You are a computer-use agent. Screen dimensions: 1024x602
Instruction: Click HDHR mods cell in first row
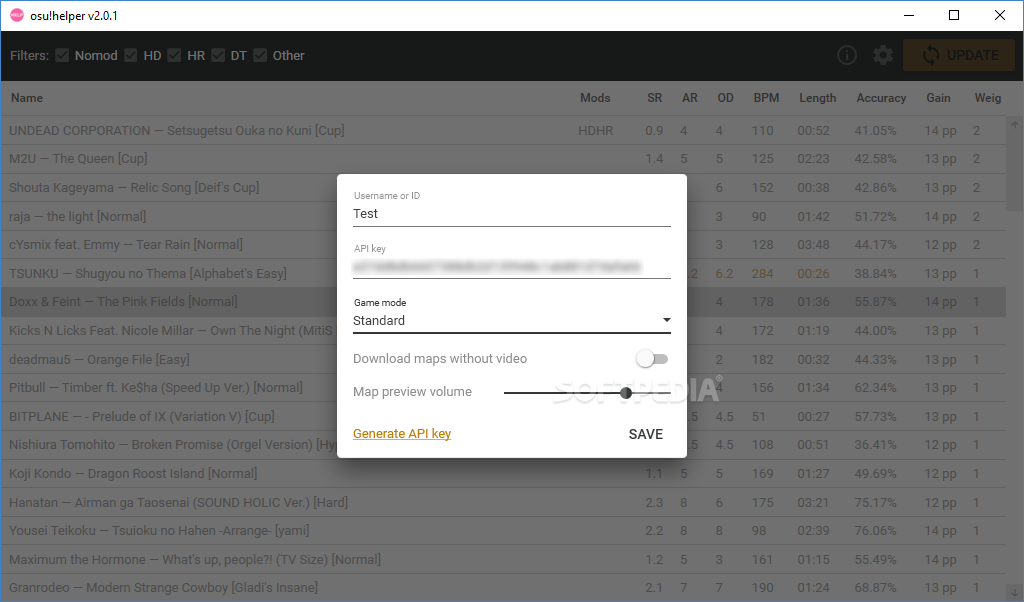tap(596, 131)
